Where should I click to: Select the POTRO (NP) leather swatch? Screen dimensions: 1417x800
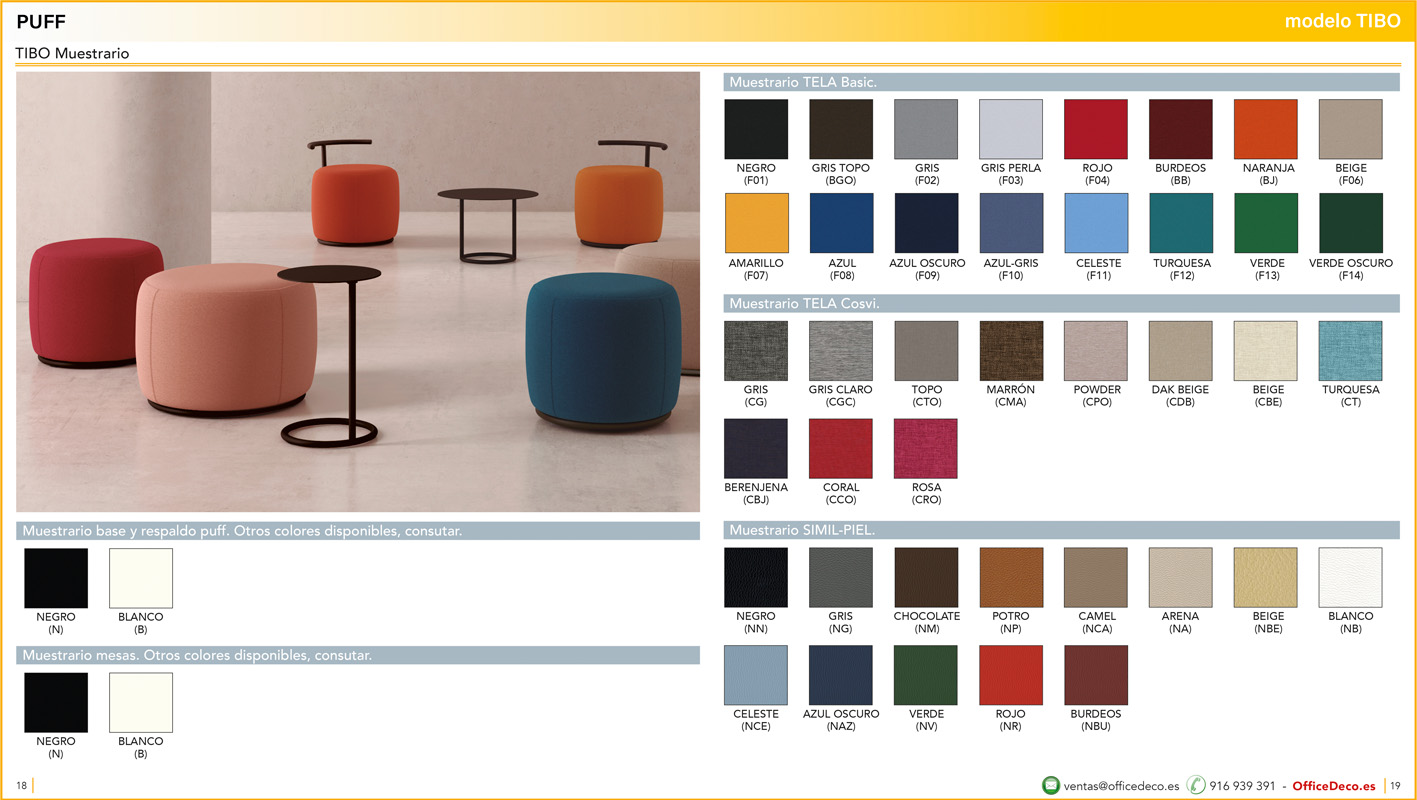[1011, 577]
